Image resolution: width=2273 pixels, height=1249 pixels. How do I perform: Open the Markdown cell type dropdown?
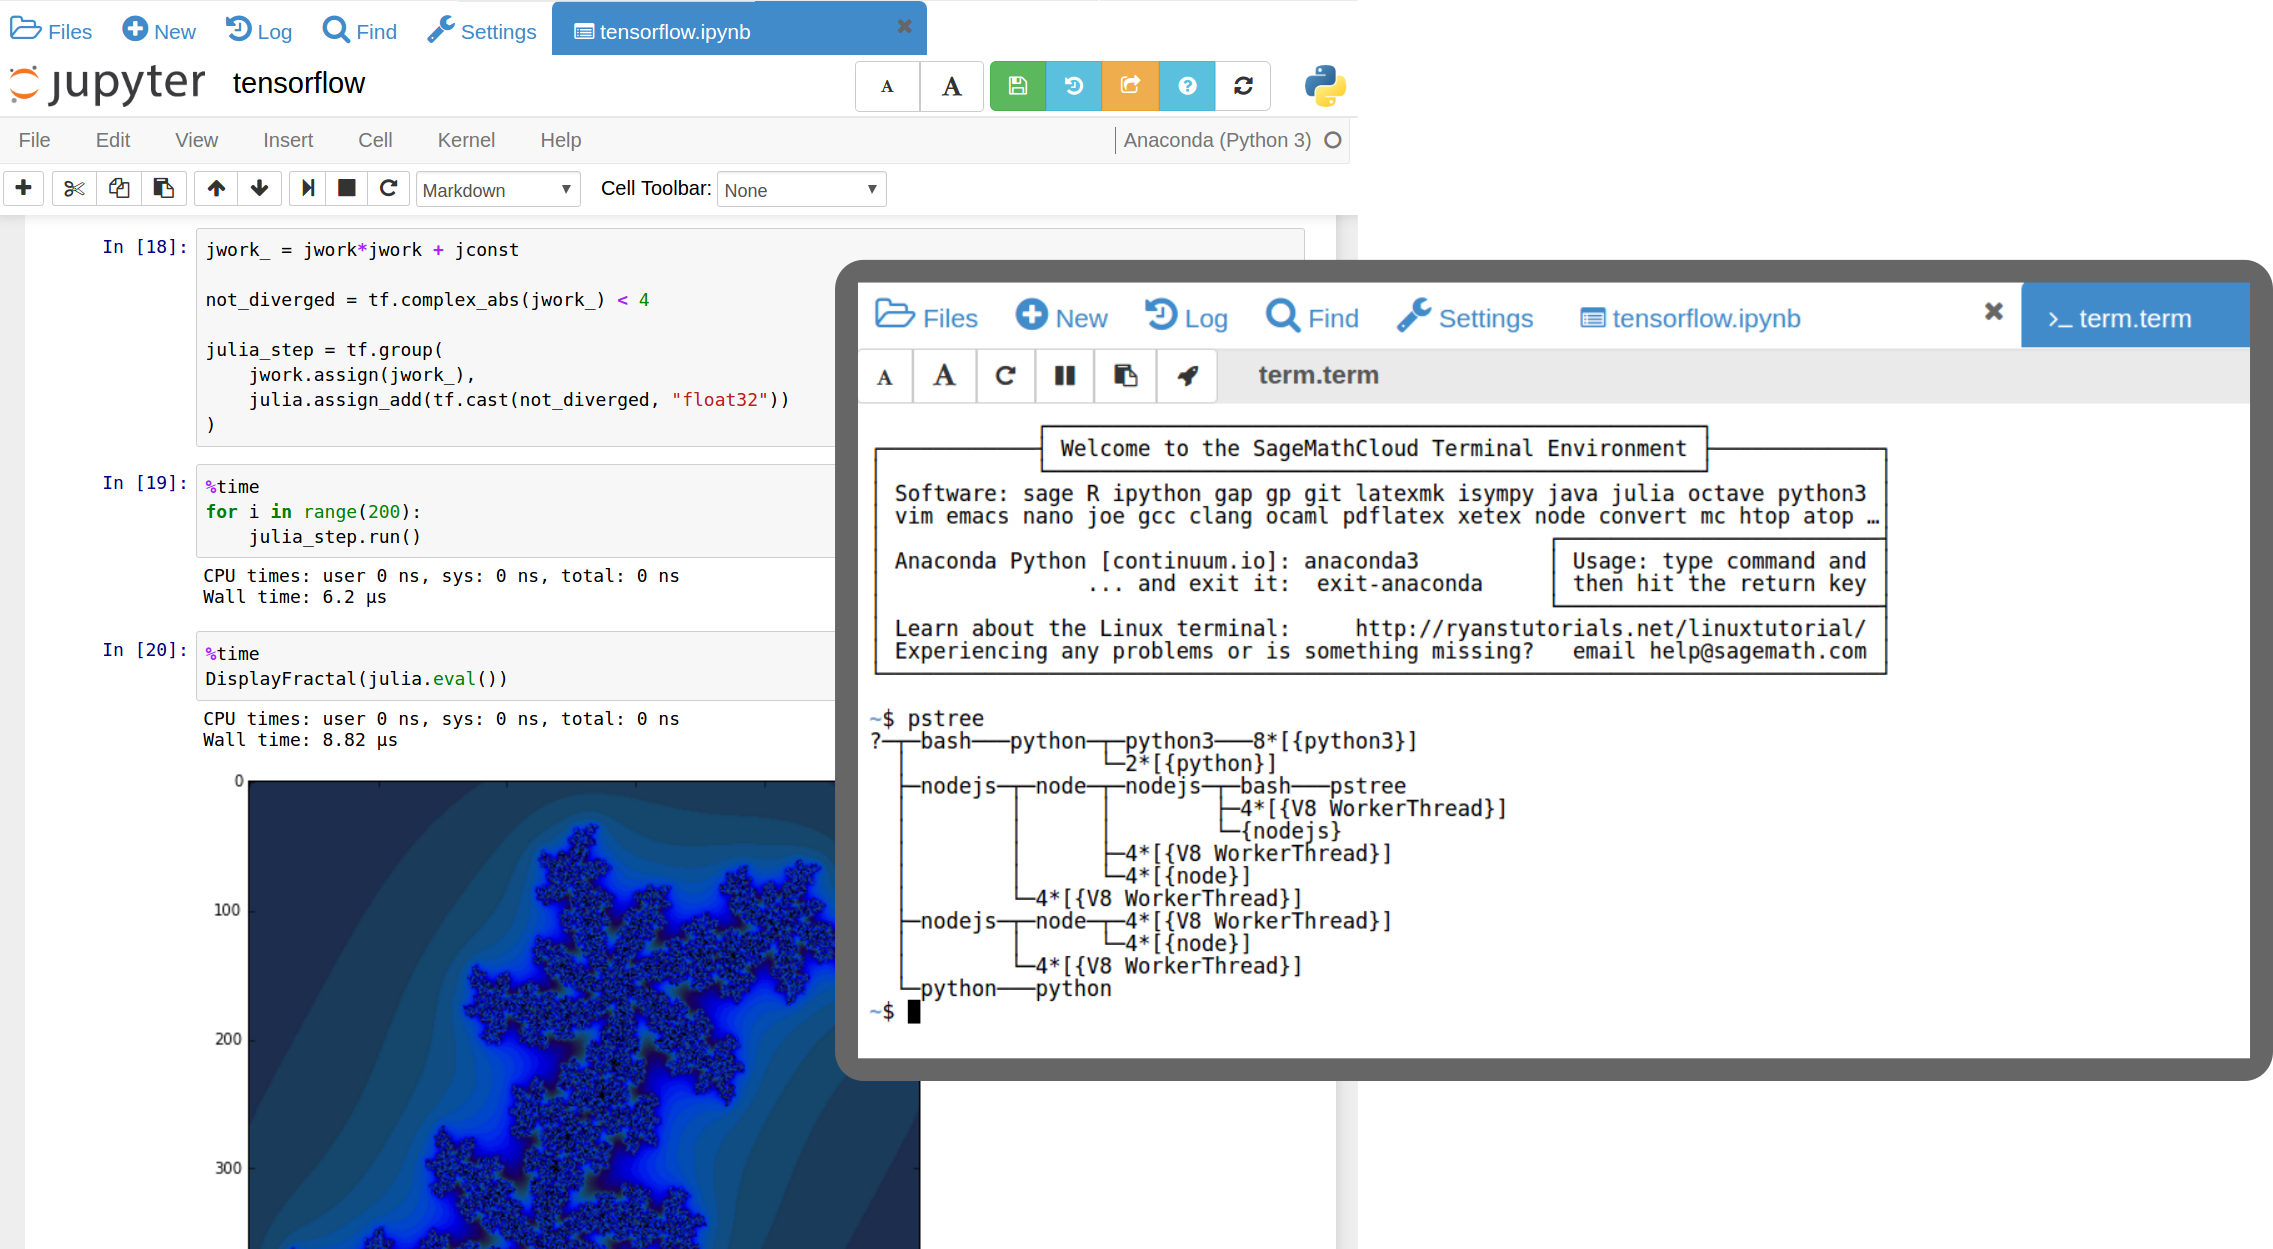tap(497, 190)
